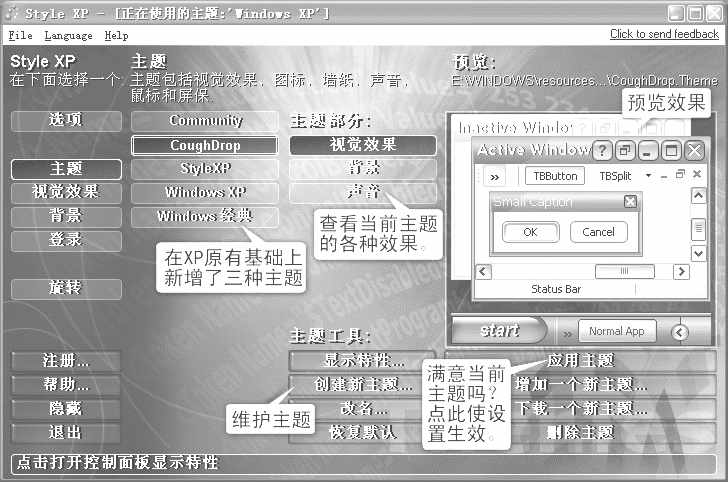Click the Style XP title bar icon

pos(13,13)
